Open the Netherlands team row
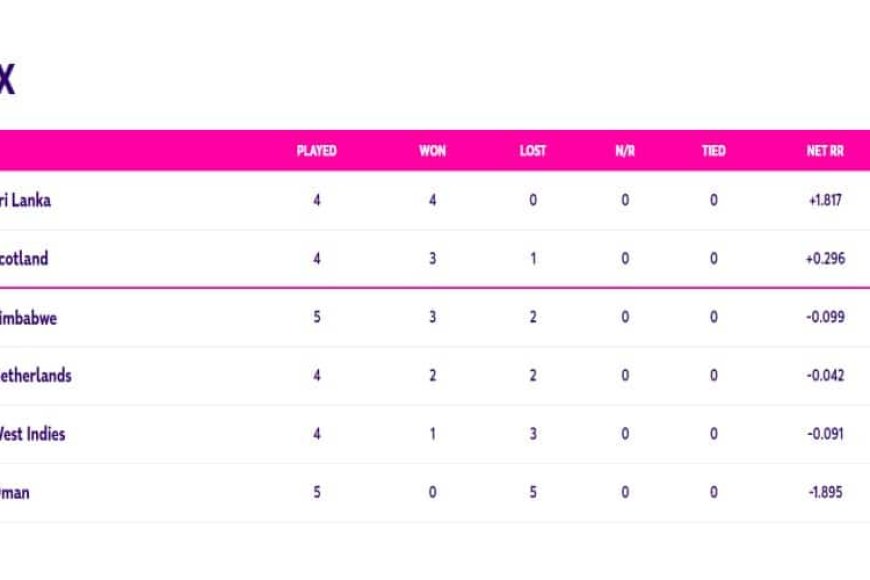Screen dimensions: 870x580 click(x=435, y=376)
